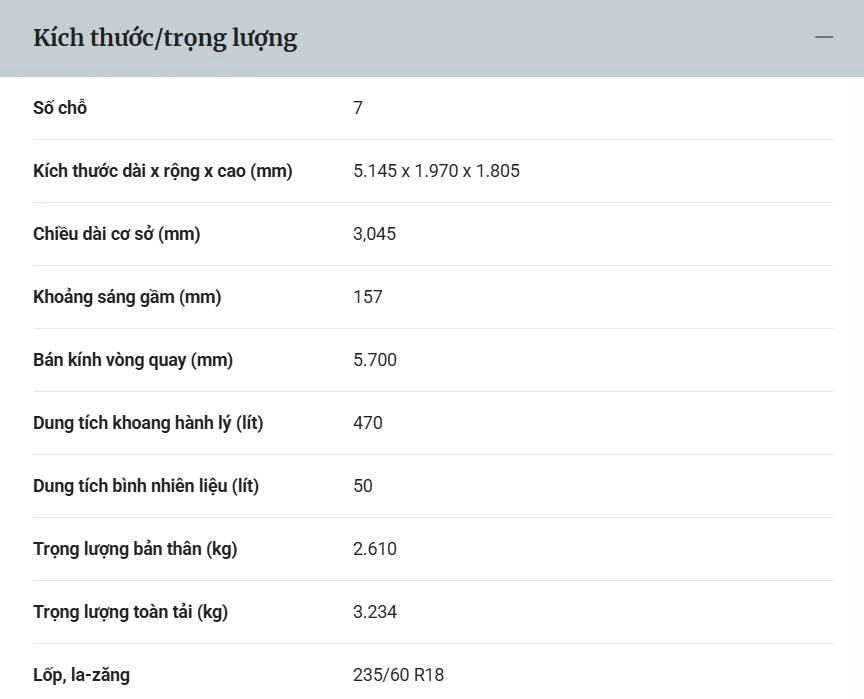The width and height of the screenshot is (864, 699).
Task: Click the Kích thước dài x rộng x cao label
Action: 163,171
